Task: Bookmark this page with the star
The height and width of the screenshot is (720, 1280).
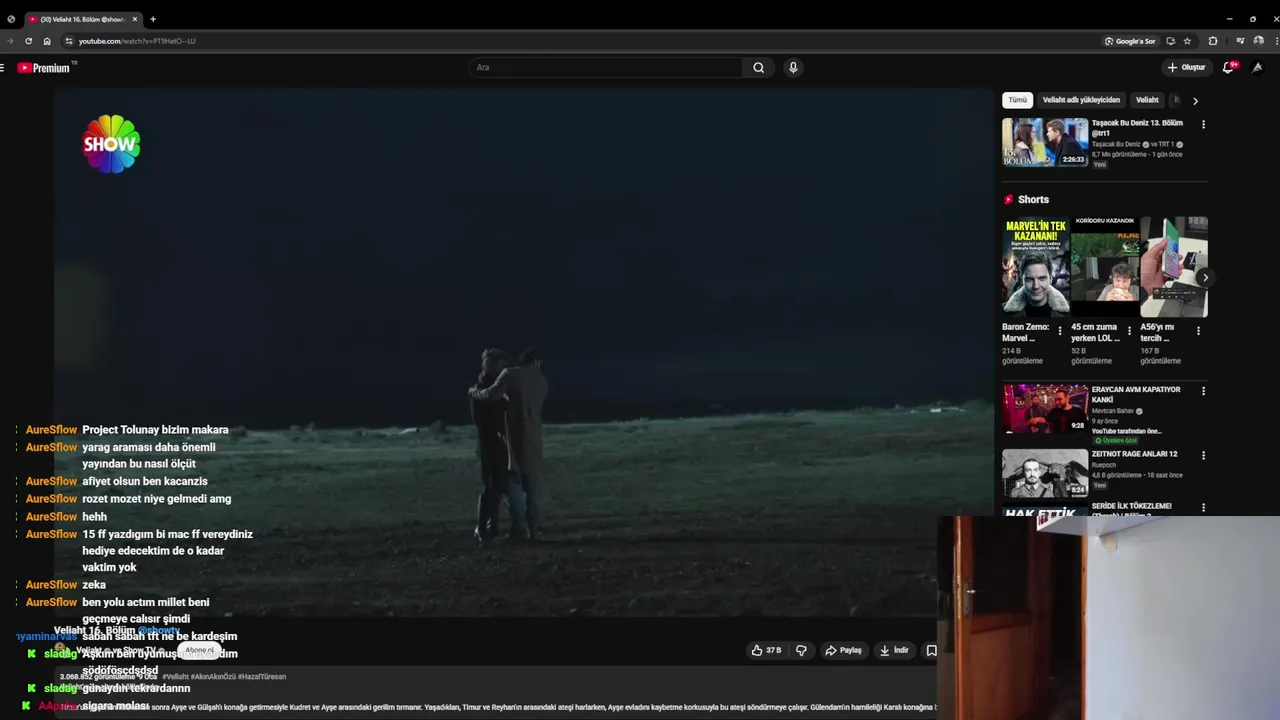Action: pyautogui.click(x=1187, y=41)
